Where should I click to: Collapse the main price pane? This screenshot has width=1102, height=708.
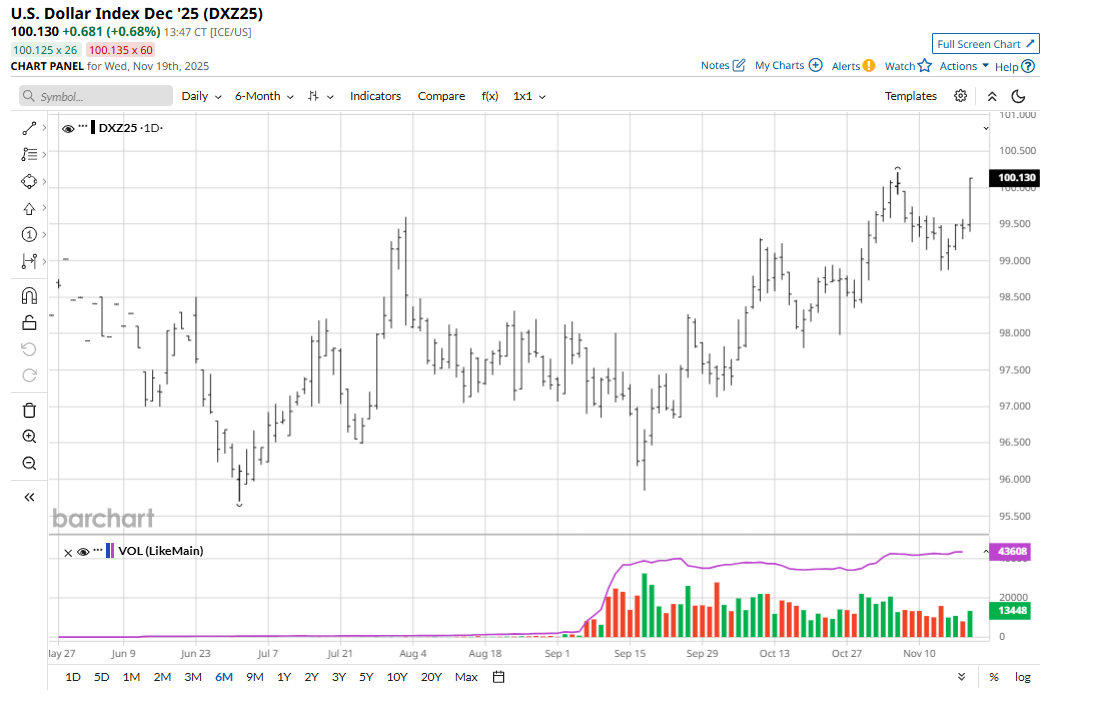(x=985, y=128)
